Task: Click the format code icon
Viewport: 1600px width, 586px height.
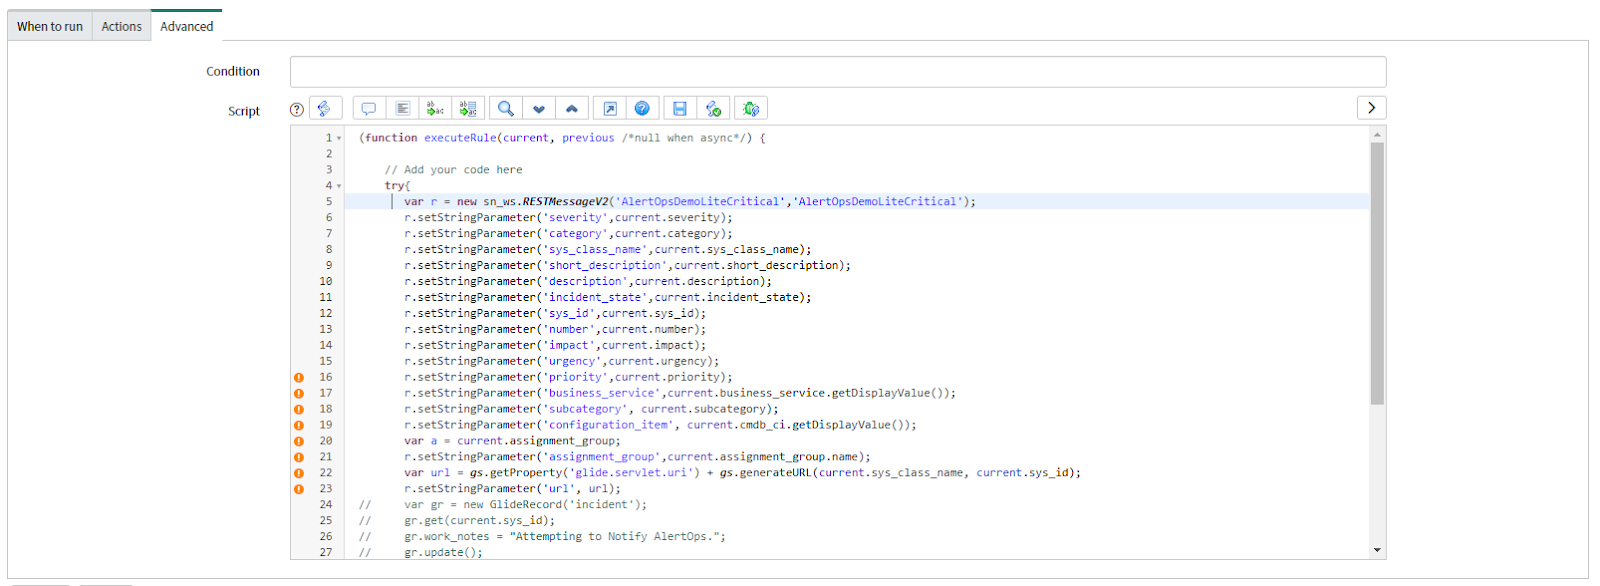Action: (x=402, y=108)
